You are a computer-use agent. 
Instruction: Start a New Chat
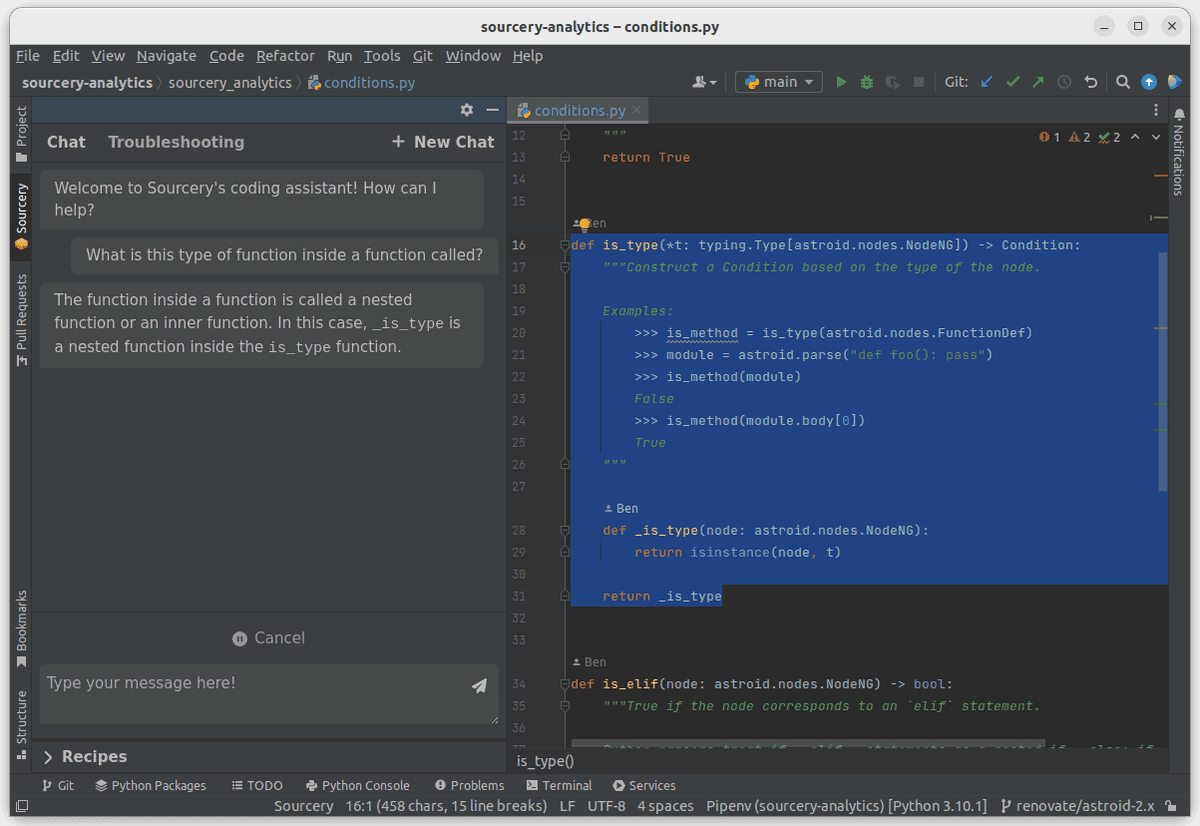coord(443,142)
